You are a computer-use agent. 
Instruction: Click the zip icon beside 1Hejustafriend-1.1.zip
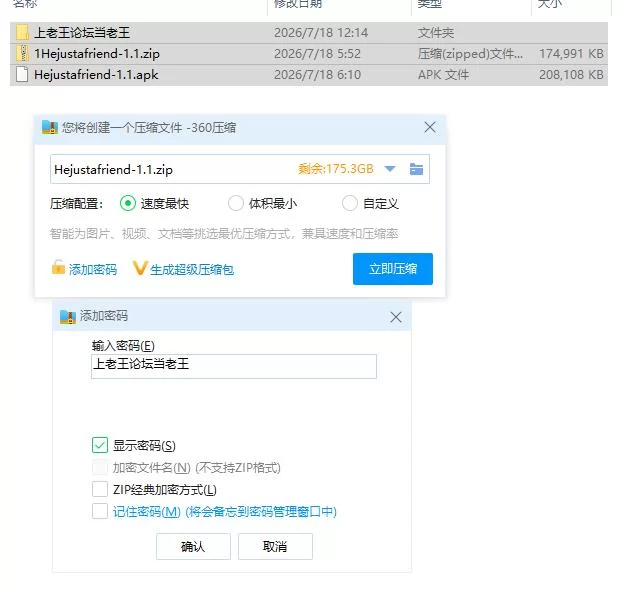click(22, 54)
